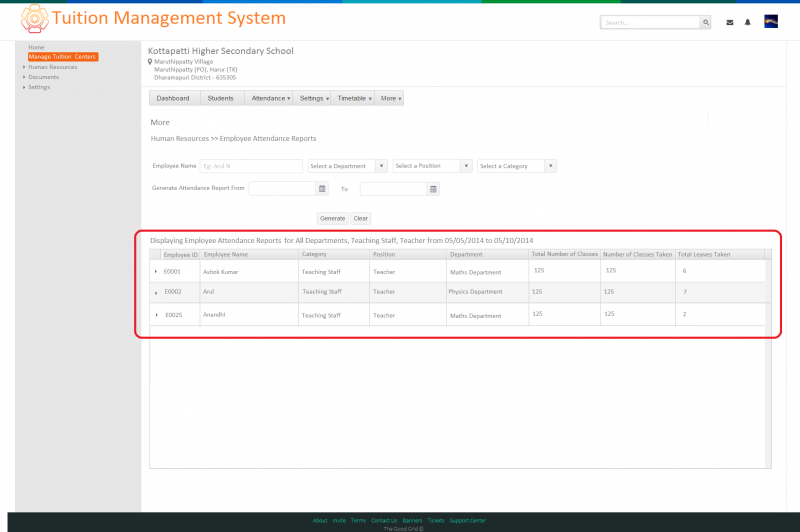Viewport: 800px width, 532px height.
Task: Open the Terms footer link
Action: pyautogui.click(x=358, y=520)
